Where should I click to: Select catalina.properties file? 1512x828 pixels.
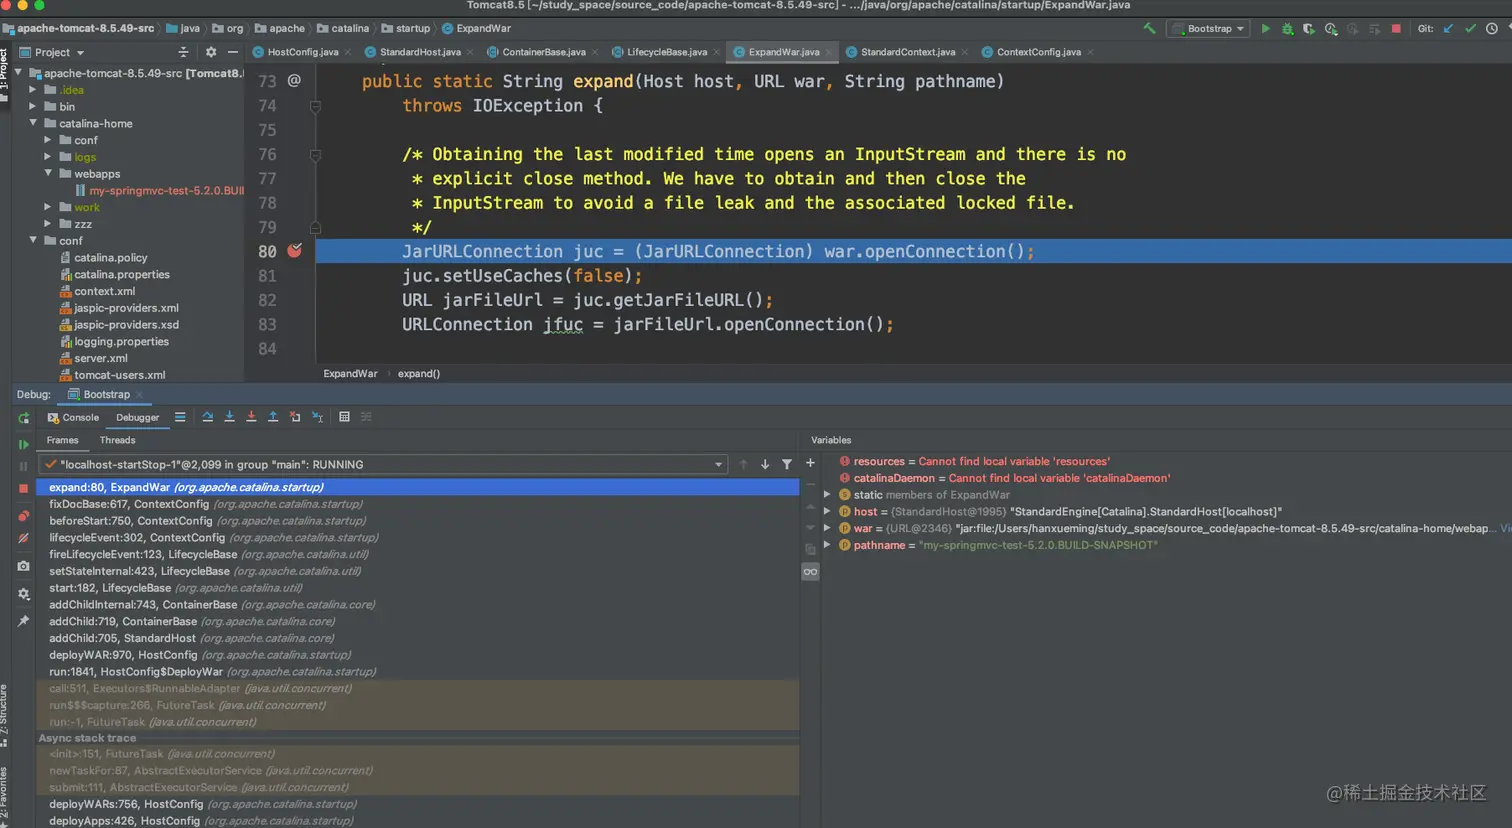(x=121, y=274)
